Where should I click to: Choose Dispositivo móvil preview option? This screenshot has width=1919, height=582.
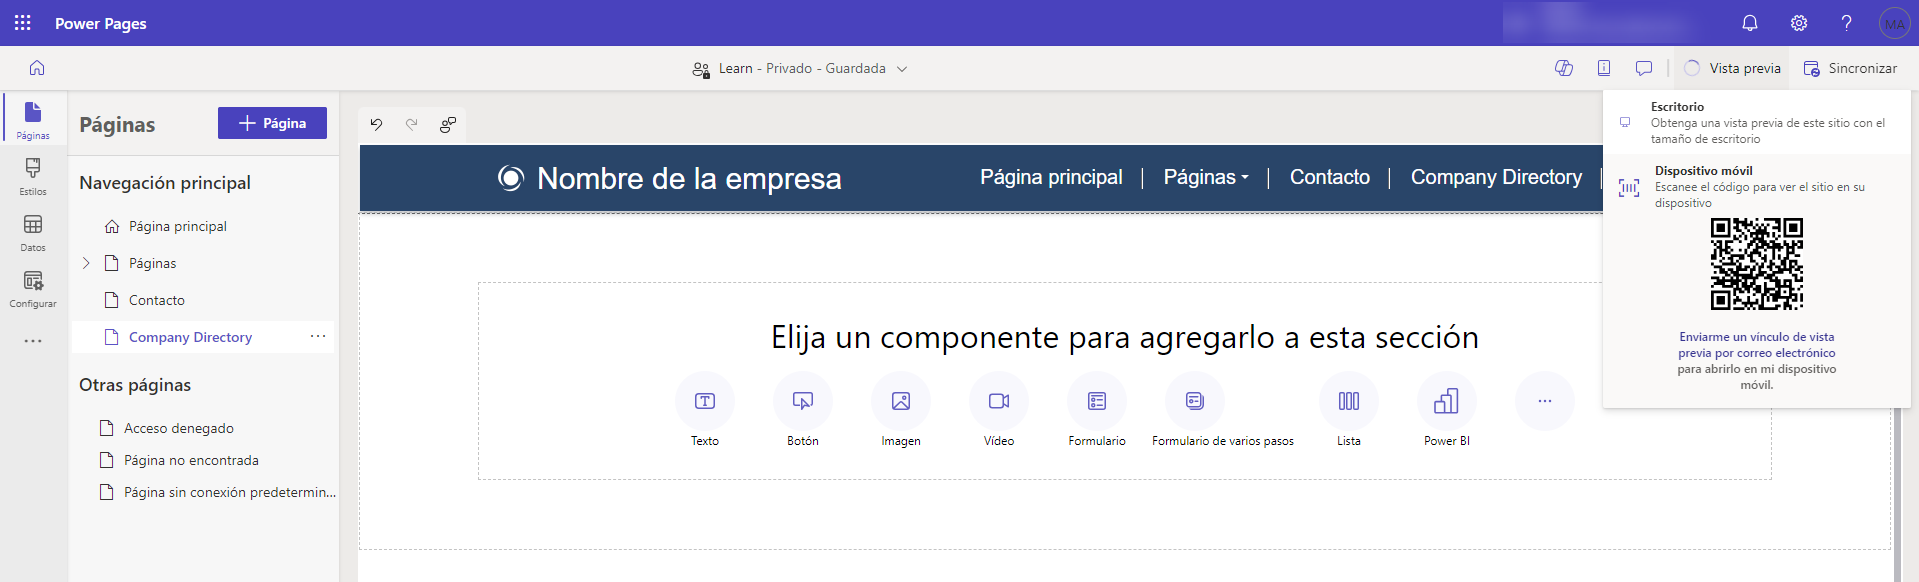pos(1756,186)
